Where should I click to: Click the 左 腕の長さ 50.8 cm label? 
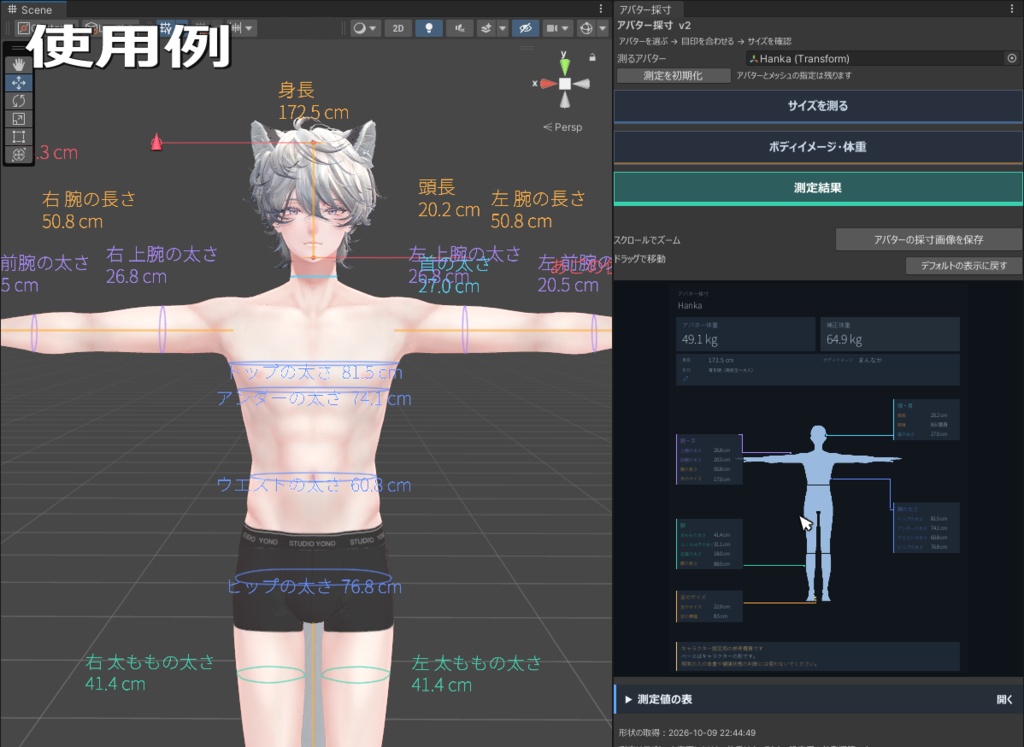[538, 210]
